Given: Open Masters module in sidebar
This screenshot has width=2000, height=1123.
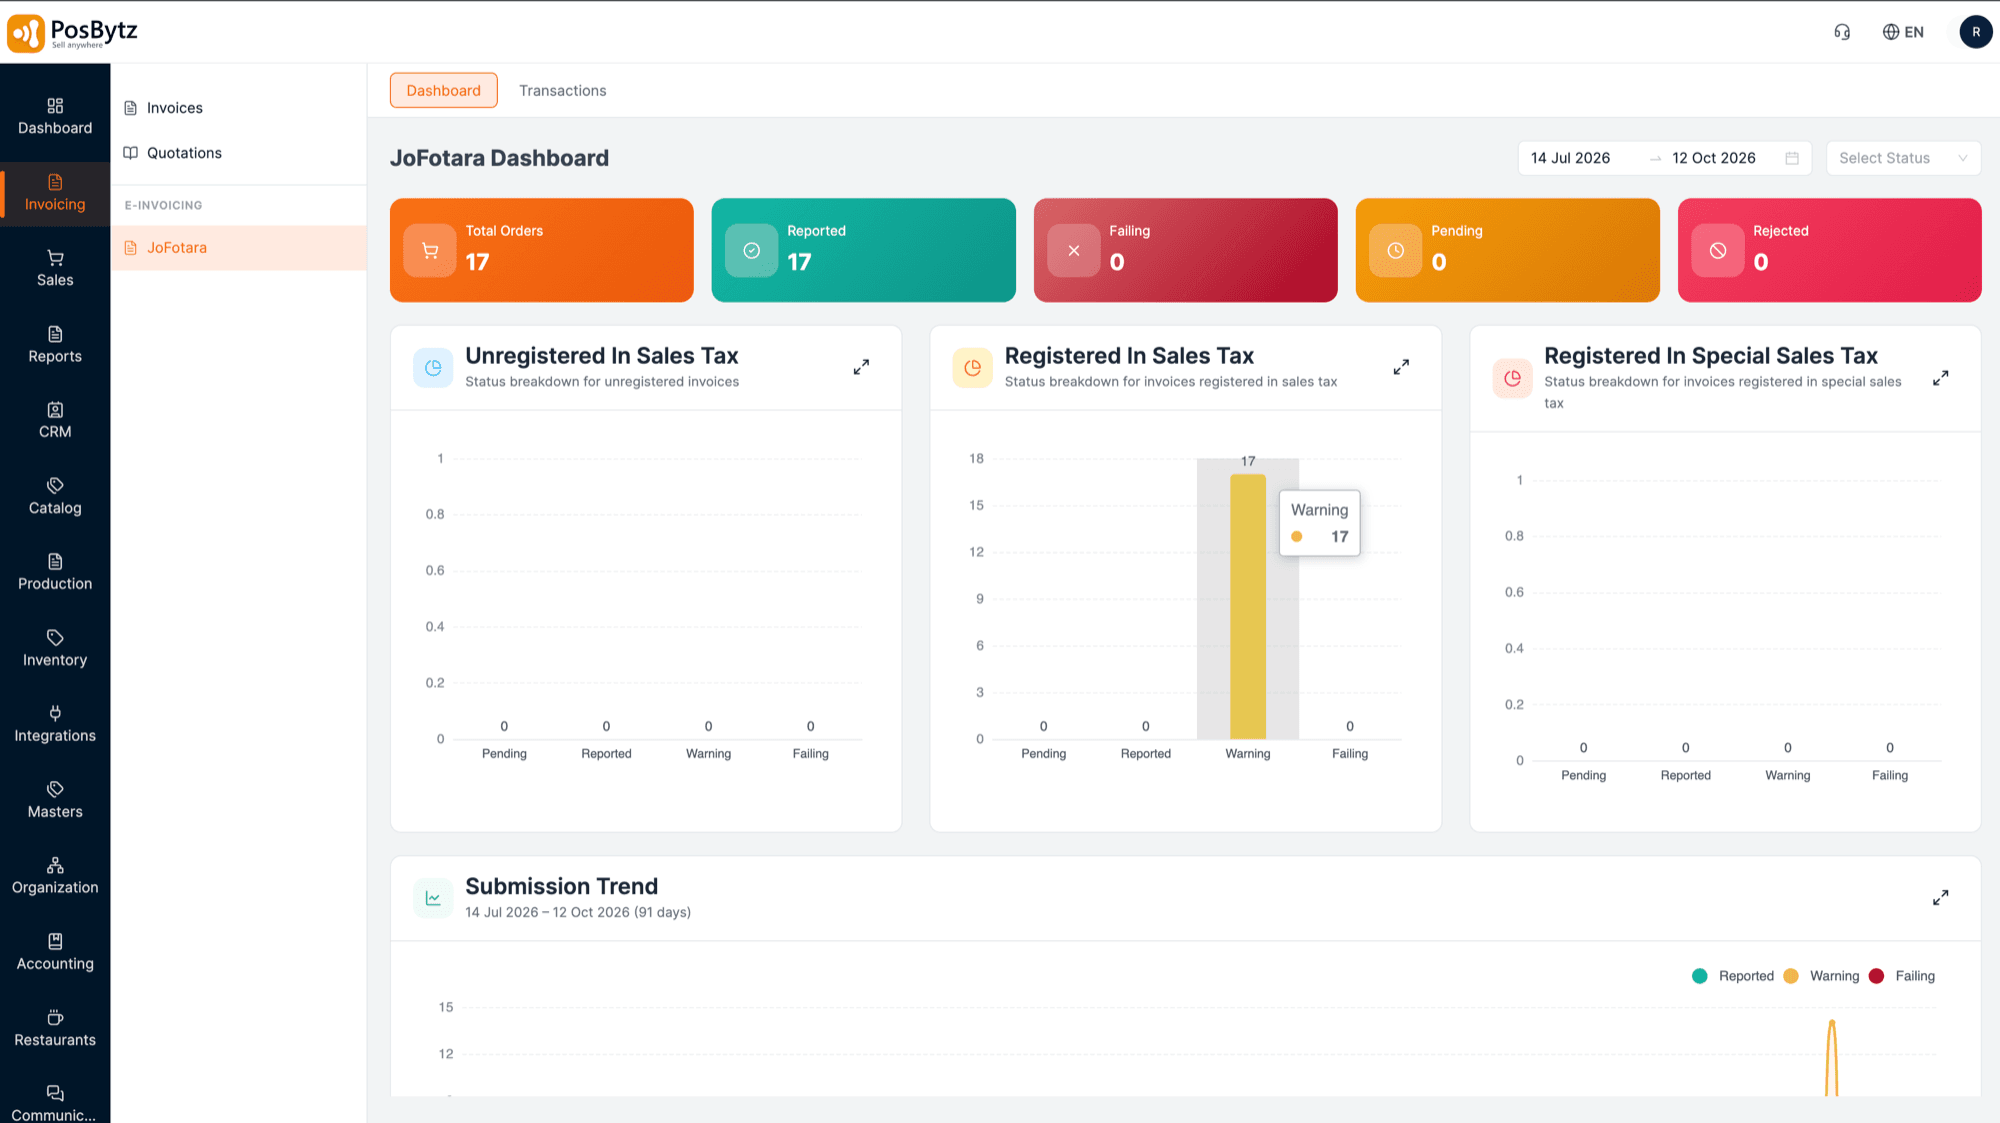Looking at the screenshot, I should (55, 801).
